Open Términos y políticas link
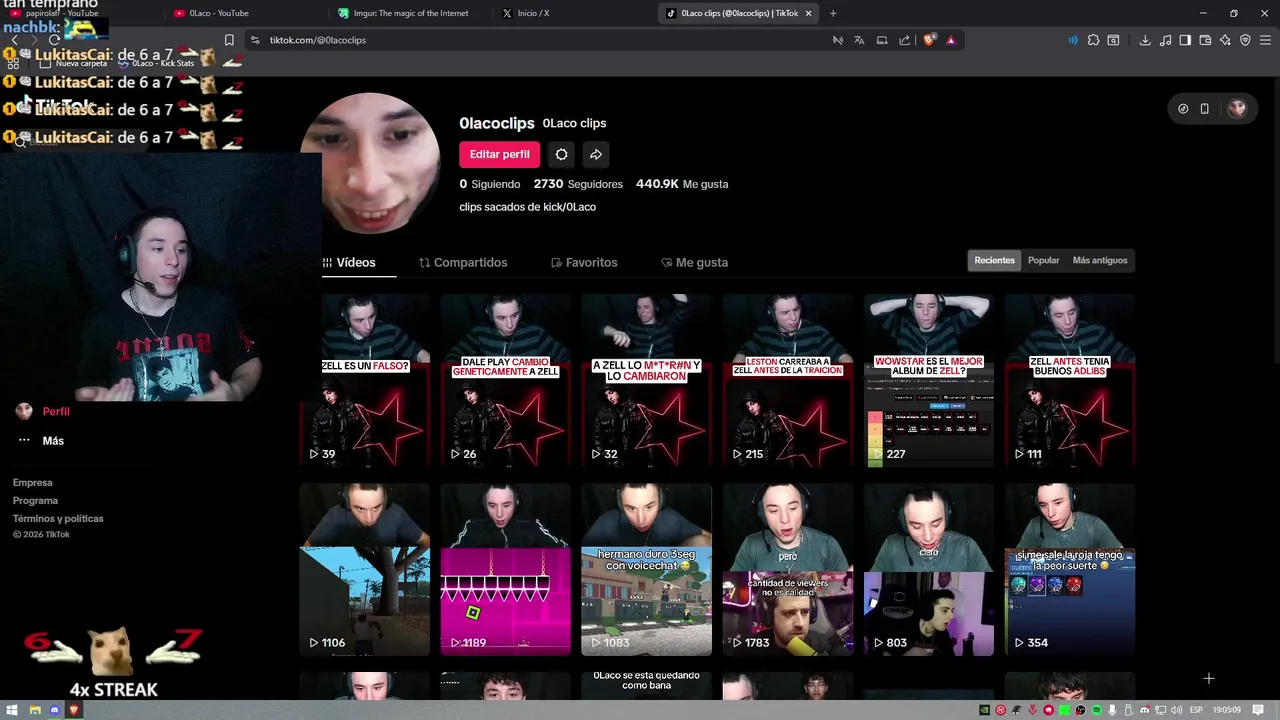This screenshot has height=720, width=1280. (58, 519)
